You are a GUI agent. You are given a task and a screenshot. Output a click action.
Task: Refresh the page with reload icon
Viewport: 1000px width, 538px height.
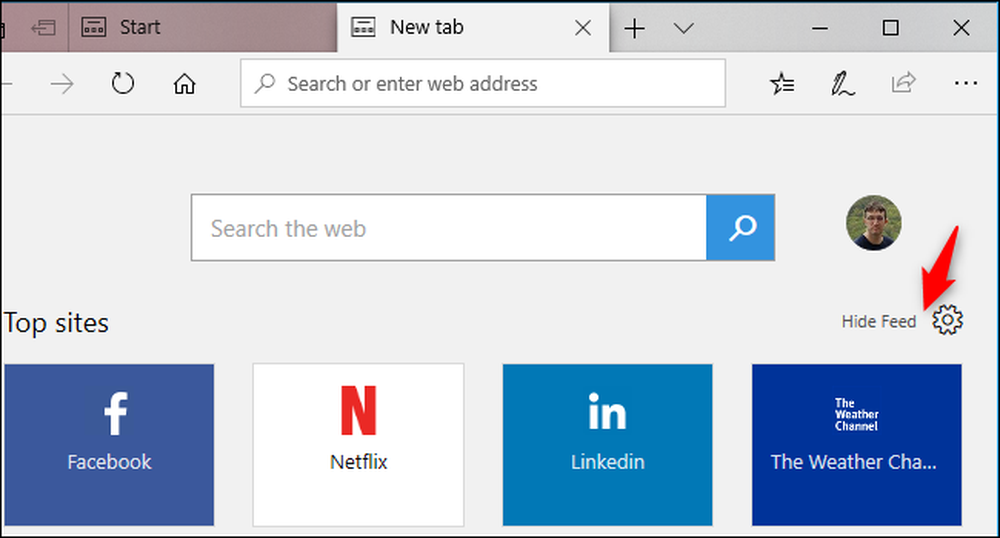point(122,84)
